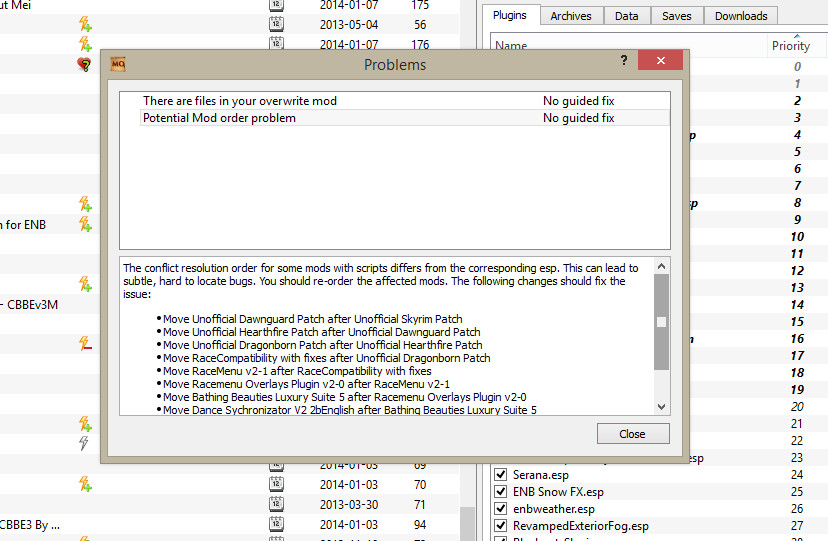
Task: Click the conflict lightning icon with red minus
Action: [85, 343]
